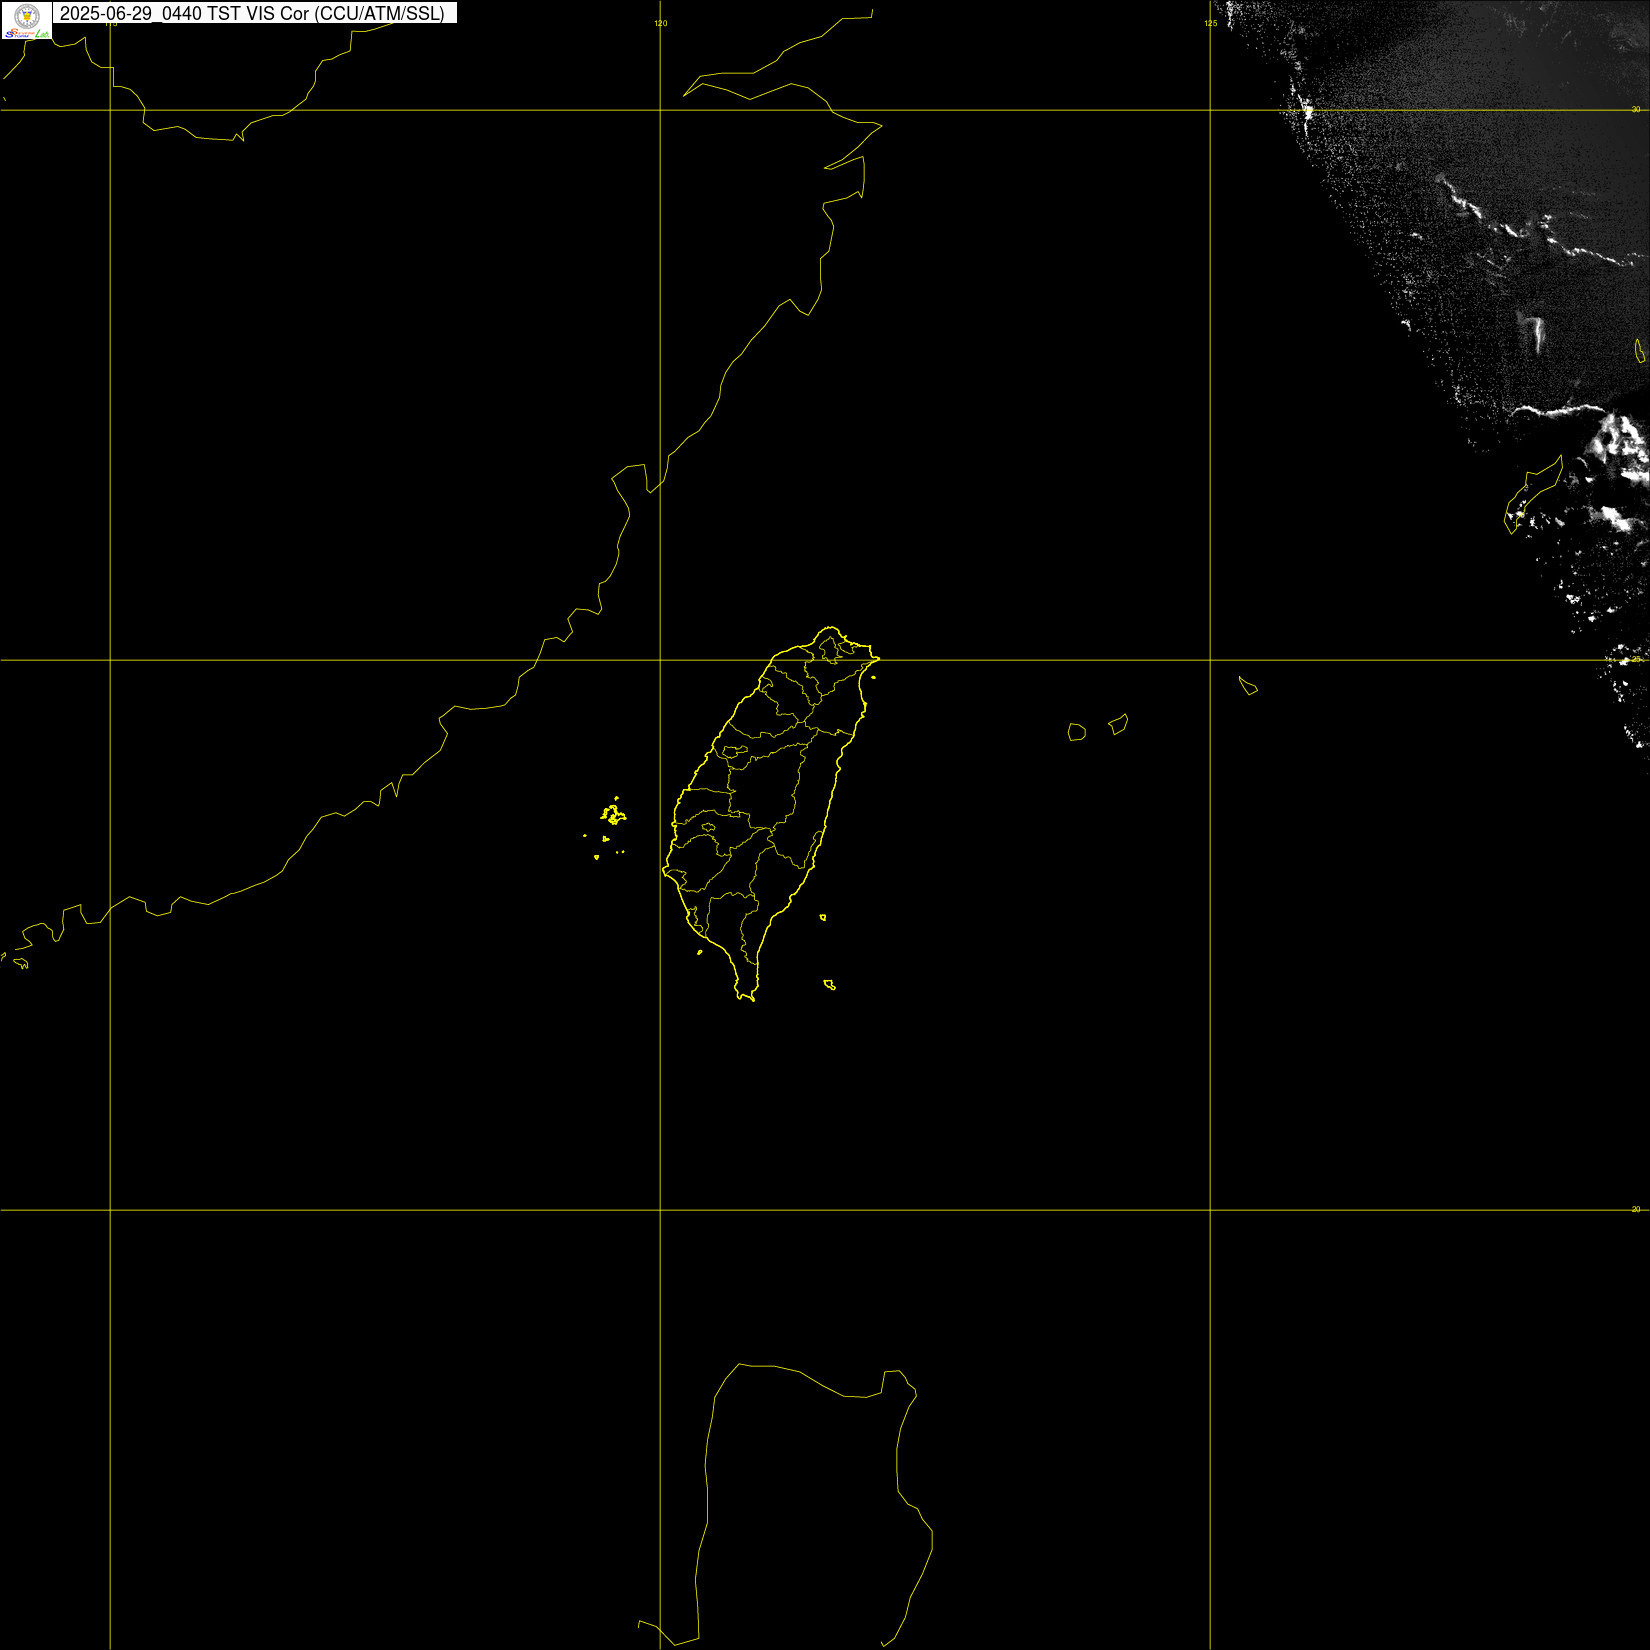Screen dimensions: 1650x1650
Task: Click the 2025-06-29_0440 TST VIS Cor title label
Action: (x=255, y=13)
